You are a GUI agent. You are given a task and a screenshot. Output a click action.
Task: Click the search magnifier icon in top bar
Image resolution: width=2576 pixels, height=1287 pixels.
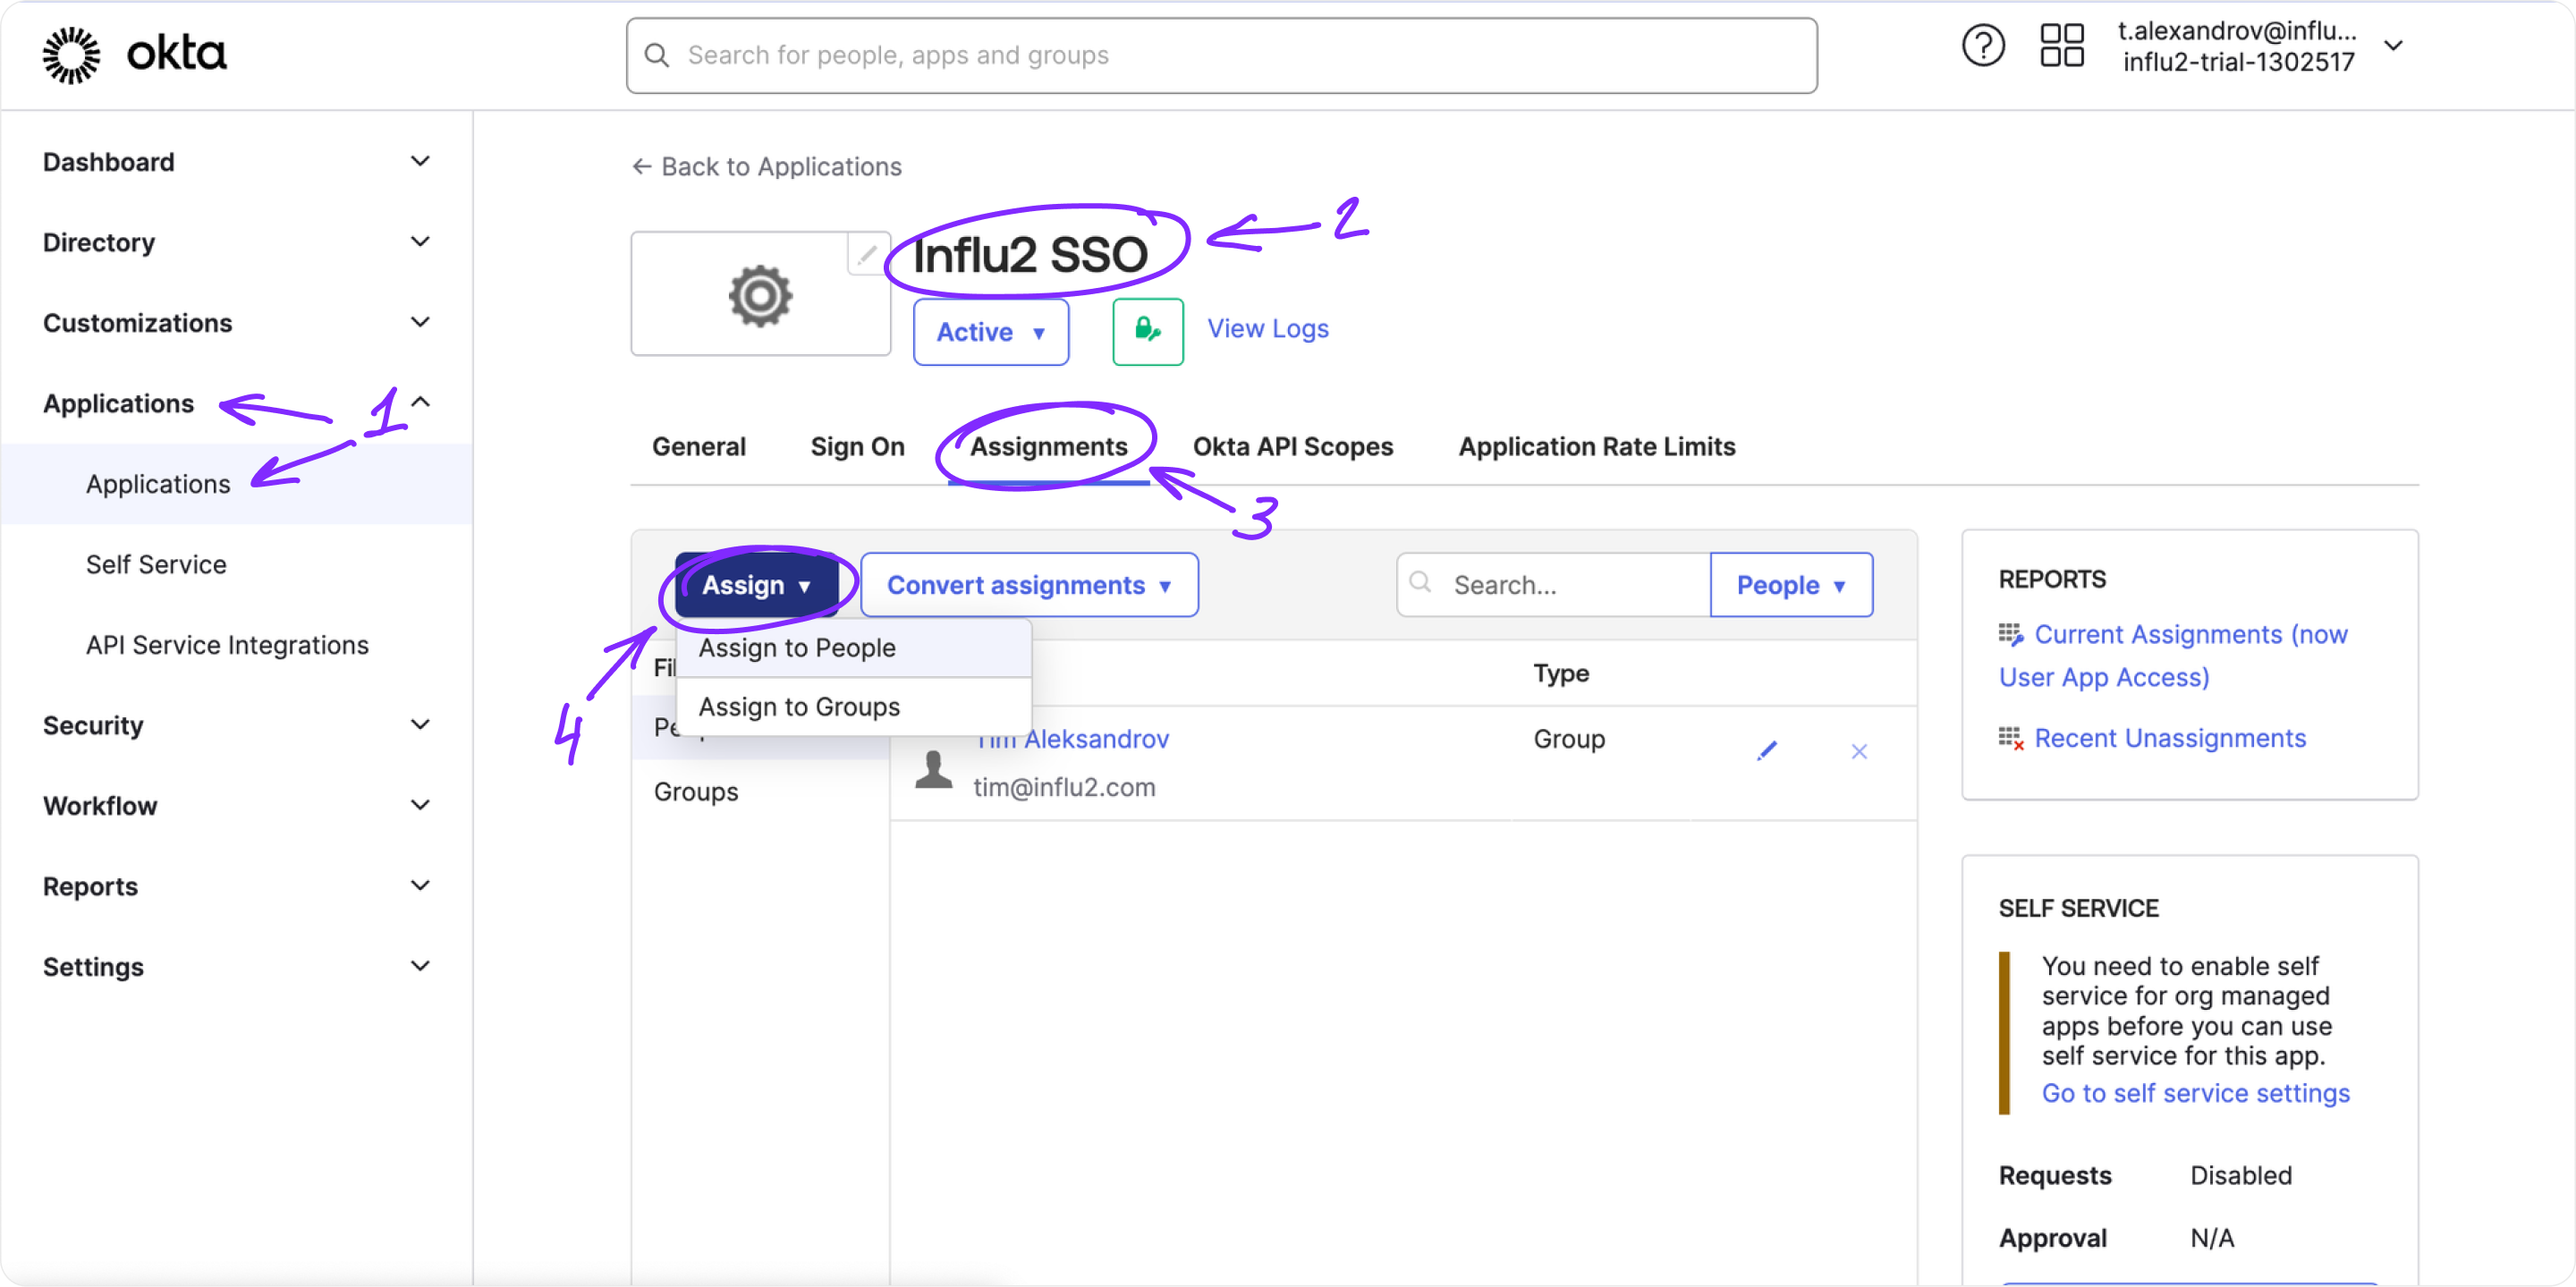click(657, 55)
